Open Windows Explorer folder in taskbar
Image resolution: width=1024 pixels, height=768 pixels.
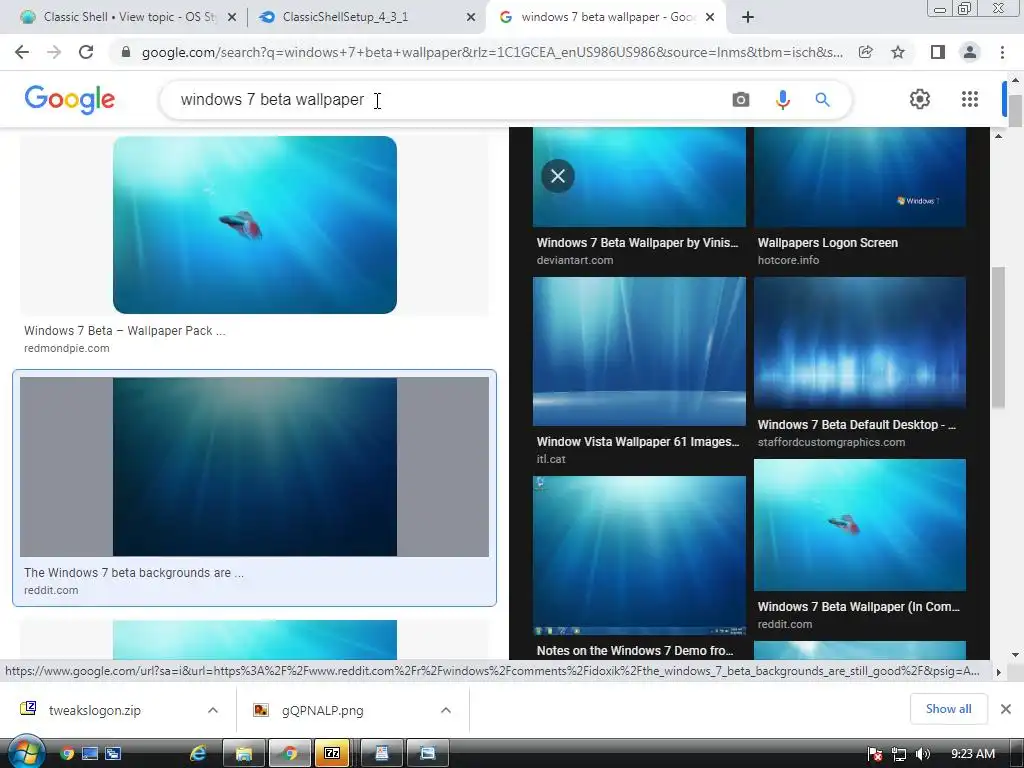click(x=244, y=754)
